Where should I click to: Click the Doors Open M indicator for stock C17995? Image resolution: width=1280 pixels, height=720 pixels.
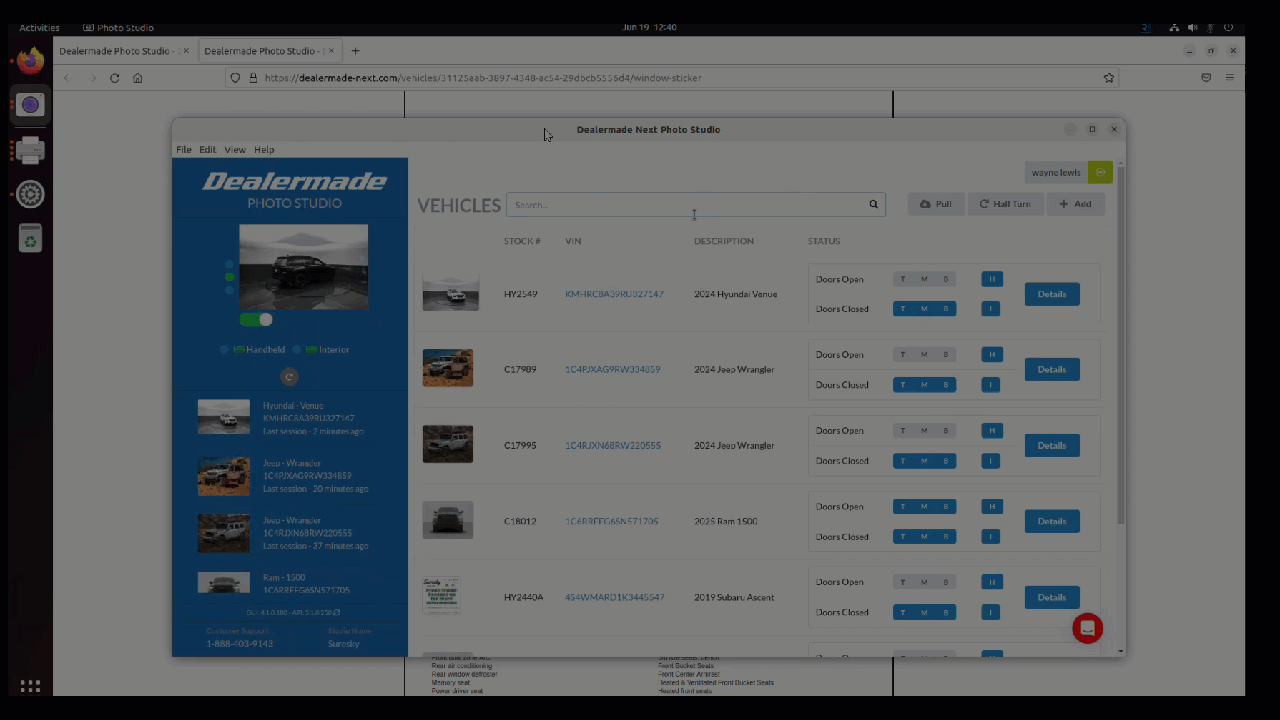click(x=924, y=430)
